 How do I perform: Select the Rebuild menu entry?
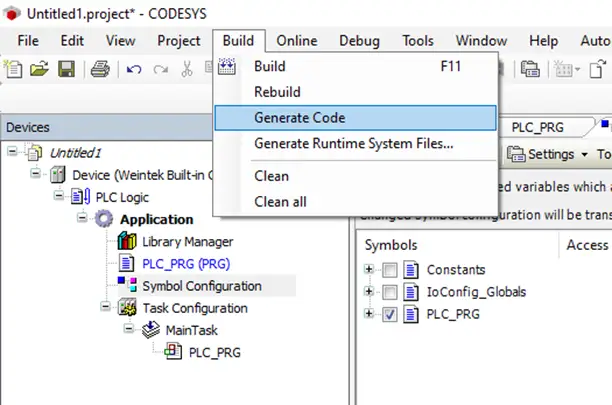point(356,92)
